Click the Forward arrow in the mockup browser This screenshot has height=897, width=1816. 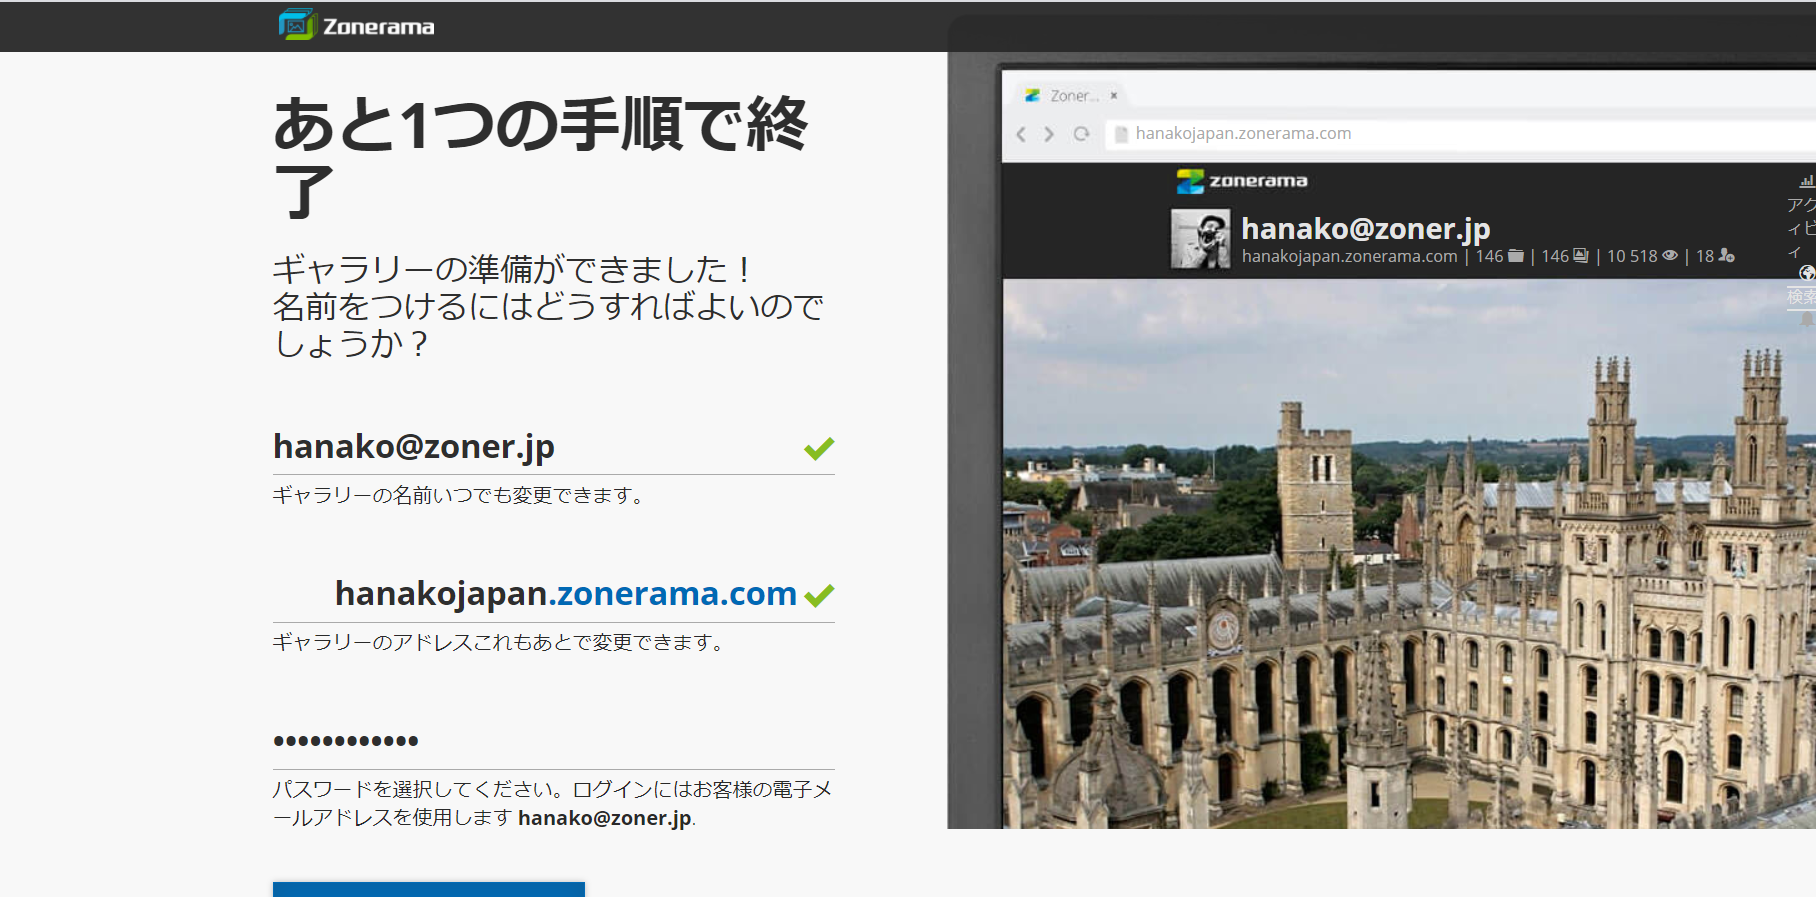point(1049,134)
